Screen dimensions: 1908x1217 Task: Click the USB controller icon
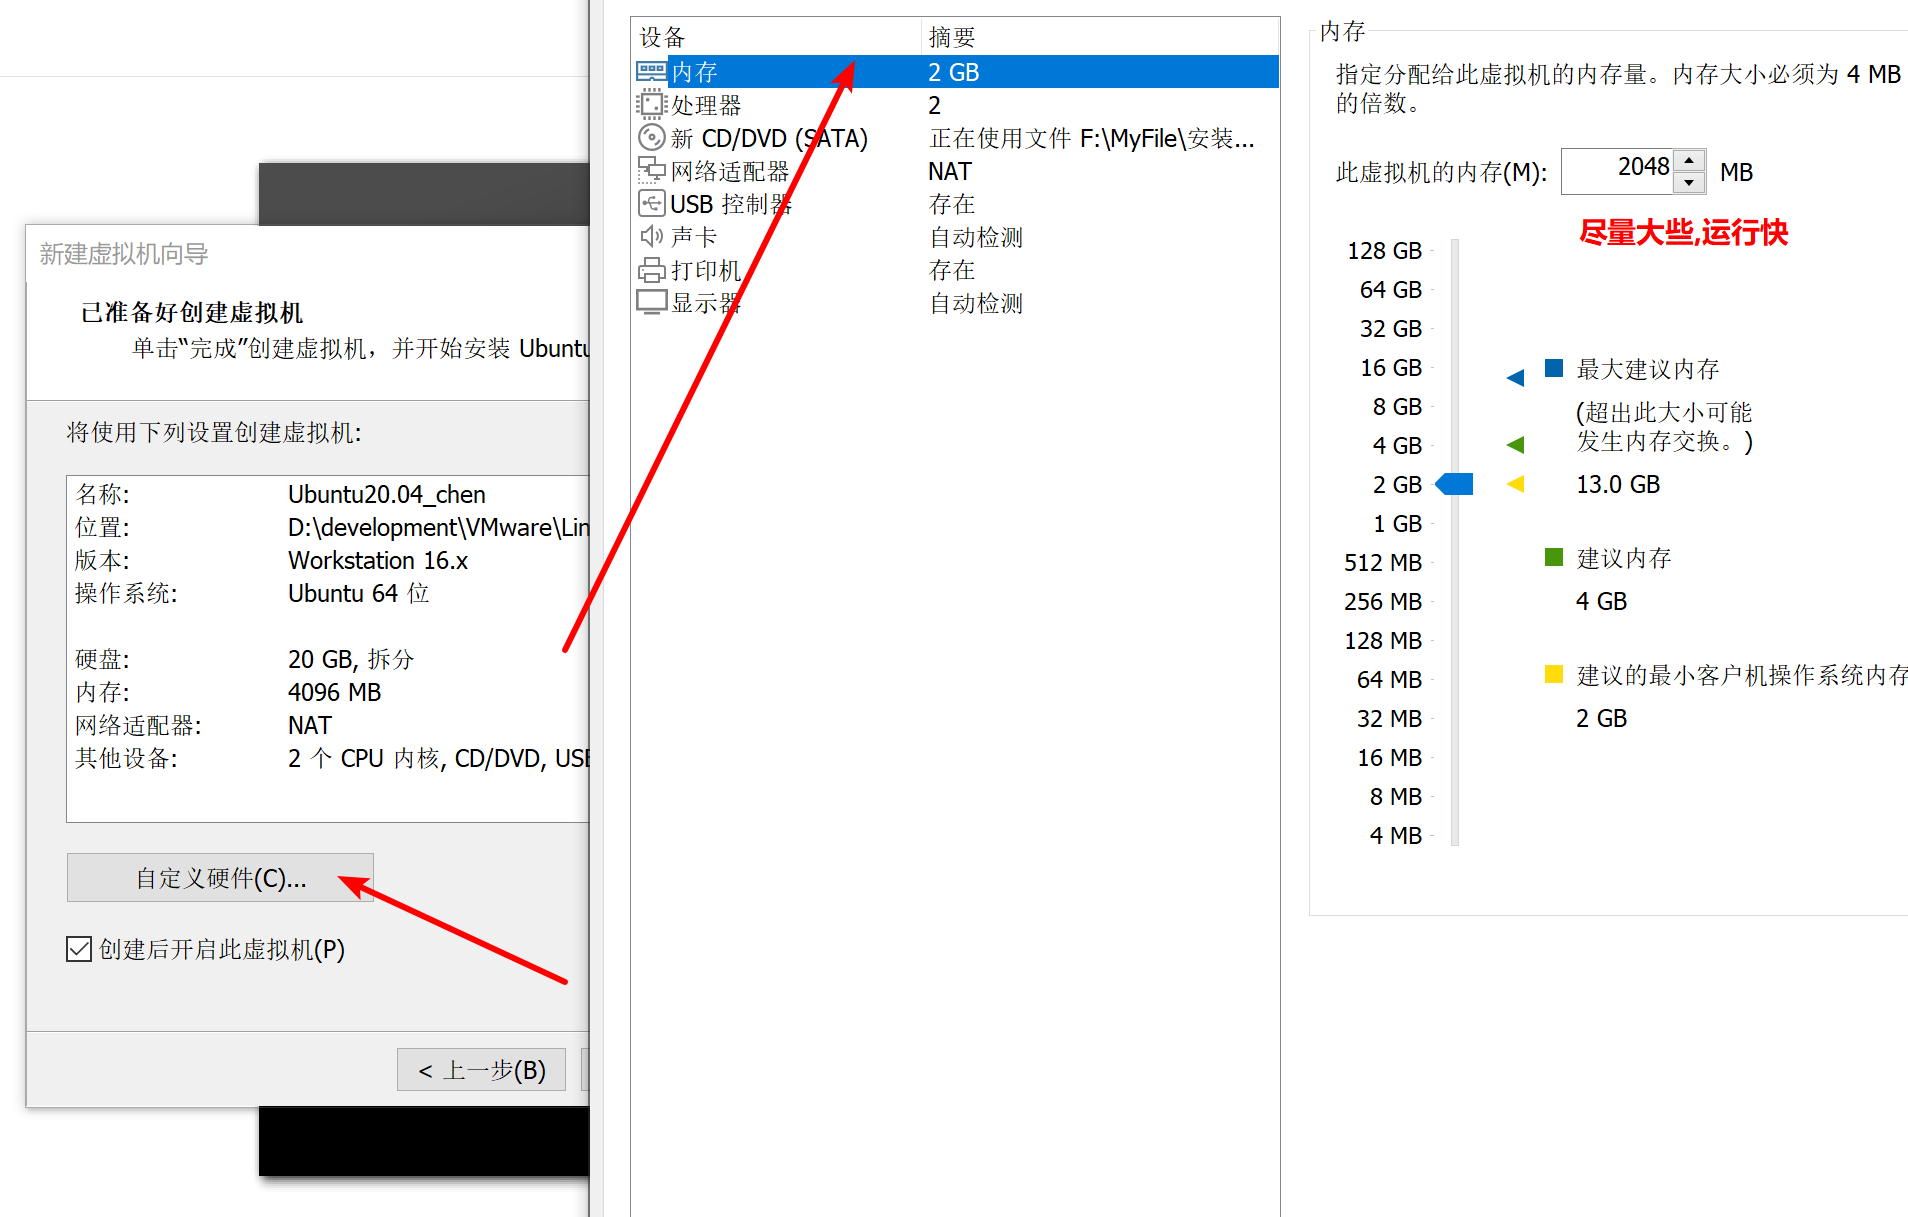(x=652, y=204)
